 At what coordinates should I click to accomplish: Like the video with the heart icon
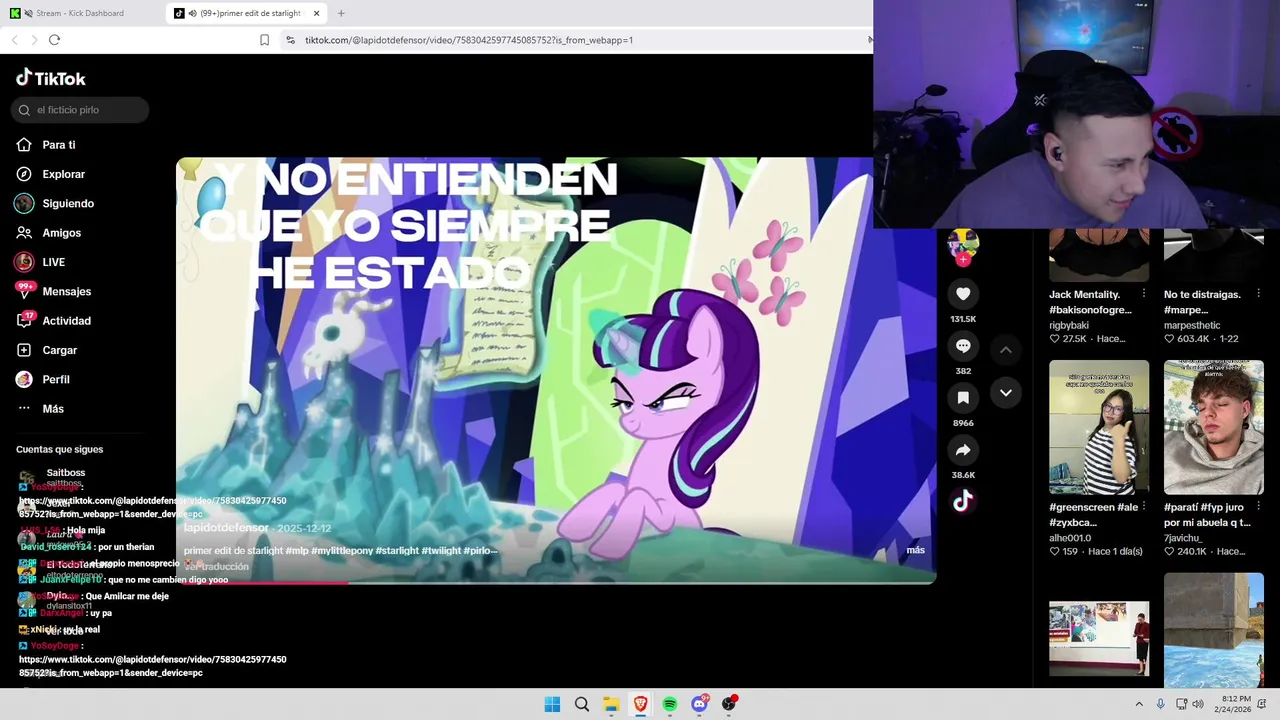click(963, 294)
